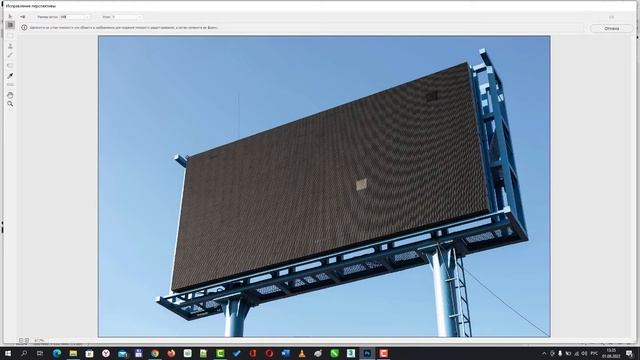The height and width of the screenshot is (360, 640).
Task: Open File Explorer from the taskbar
Action: [73, 353]
